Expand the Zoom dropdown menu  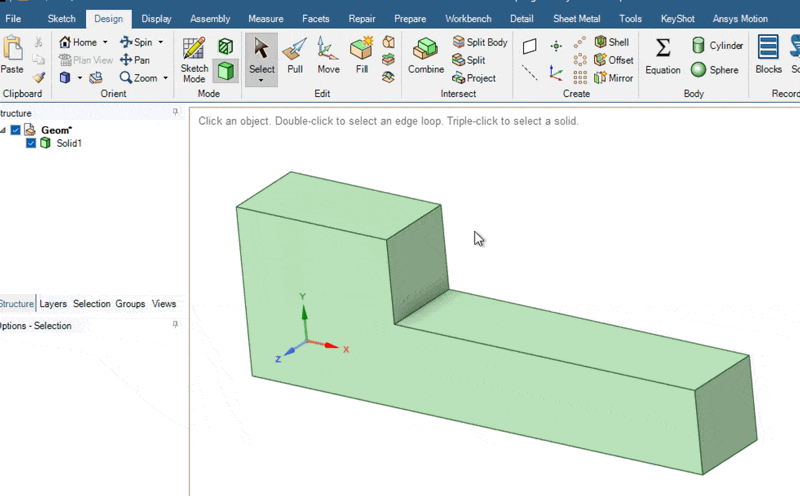coord(165,78)
